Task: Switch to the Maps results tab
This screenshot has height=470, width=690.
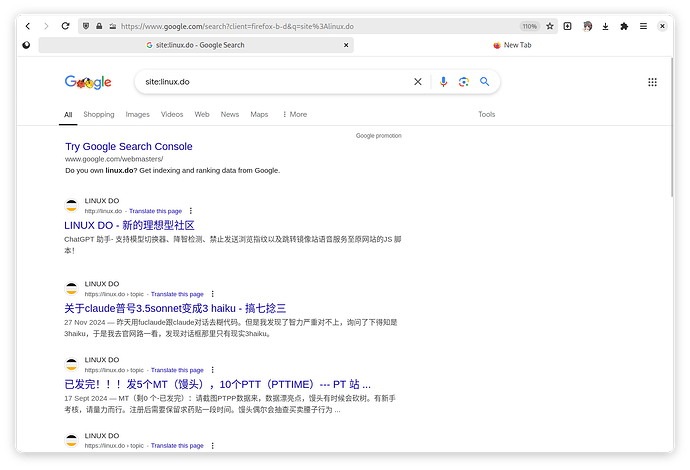Action: (259, 114)
